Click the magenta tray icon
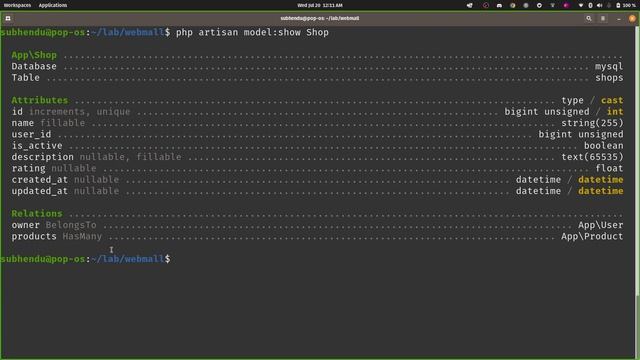The image size is (640, 360). [566, 5]
